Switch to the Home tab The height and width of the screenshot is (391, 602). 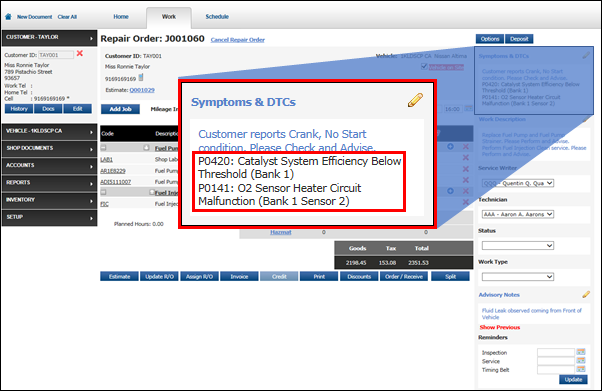[x=121, y=17]
